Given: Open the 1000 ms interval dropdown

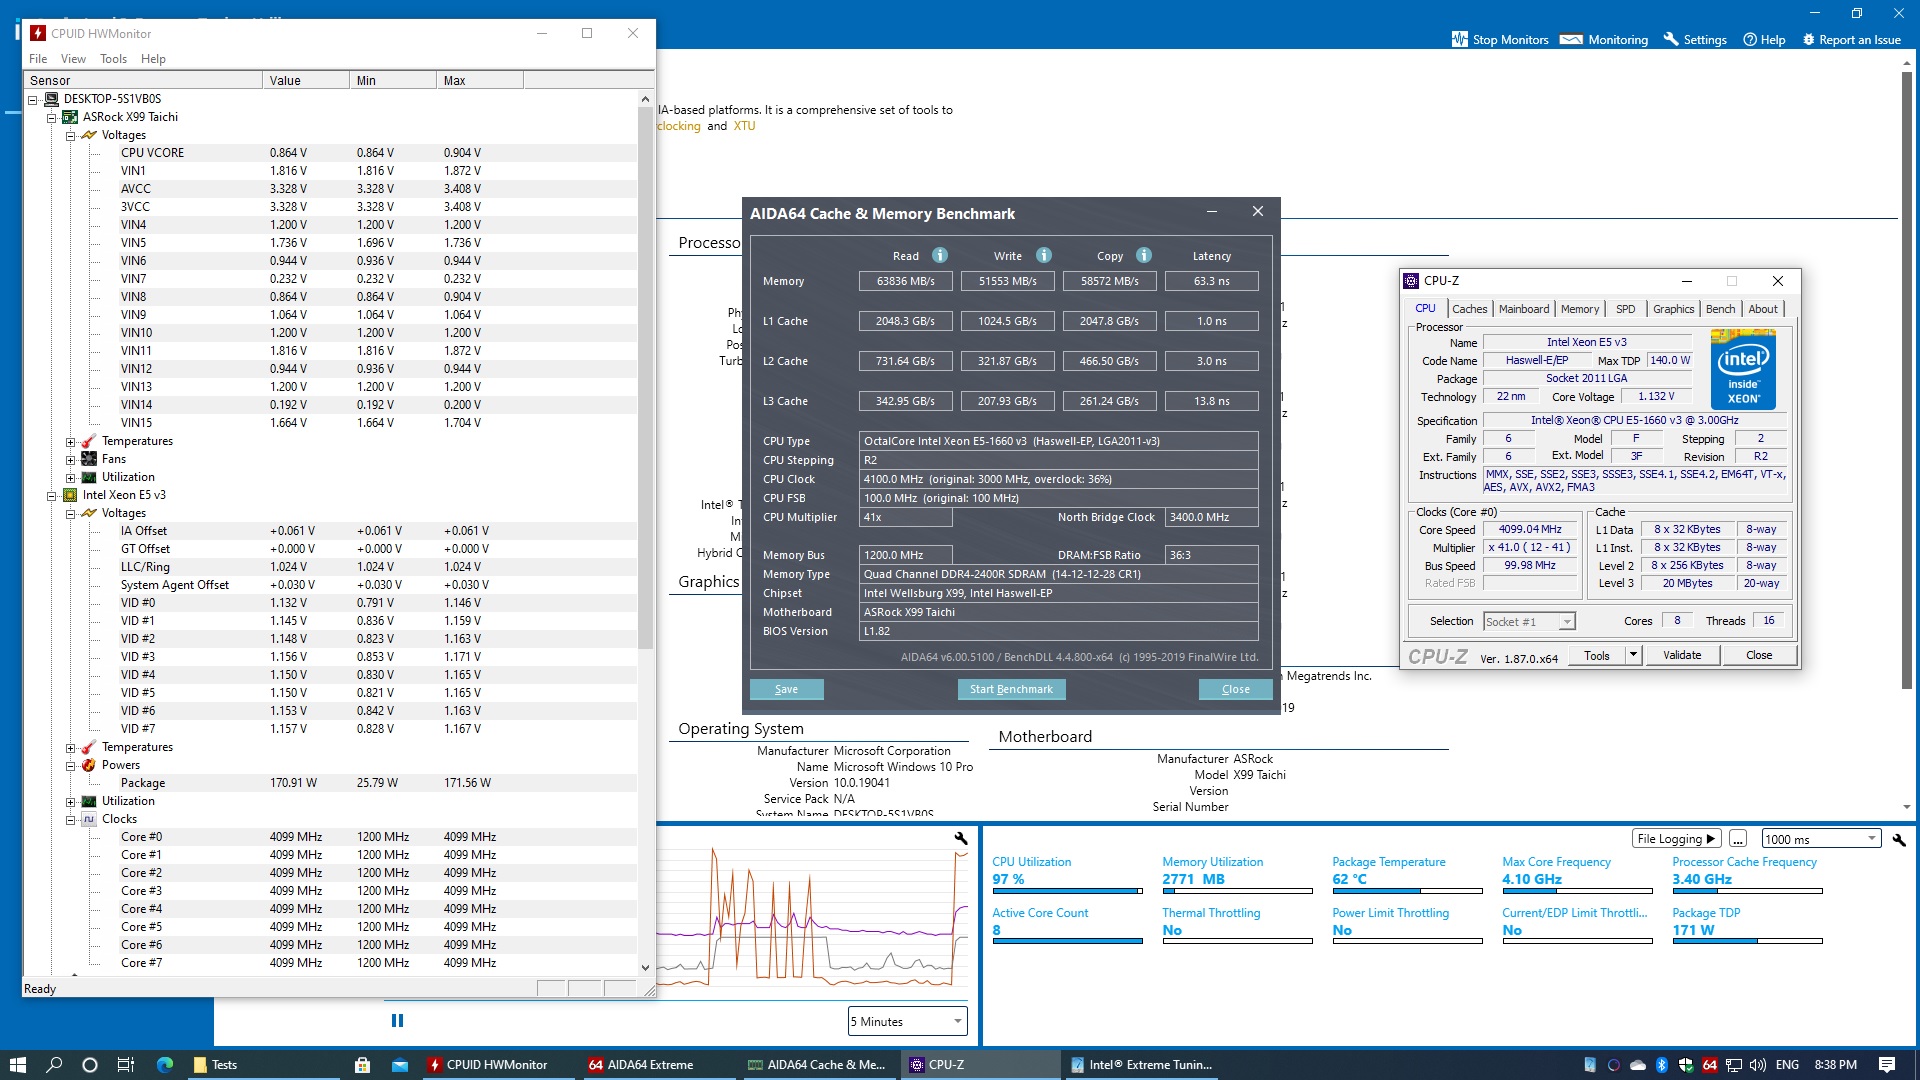Looking at the screenshot, I should (1871, 839).
